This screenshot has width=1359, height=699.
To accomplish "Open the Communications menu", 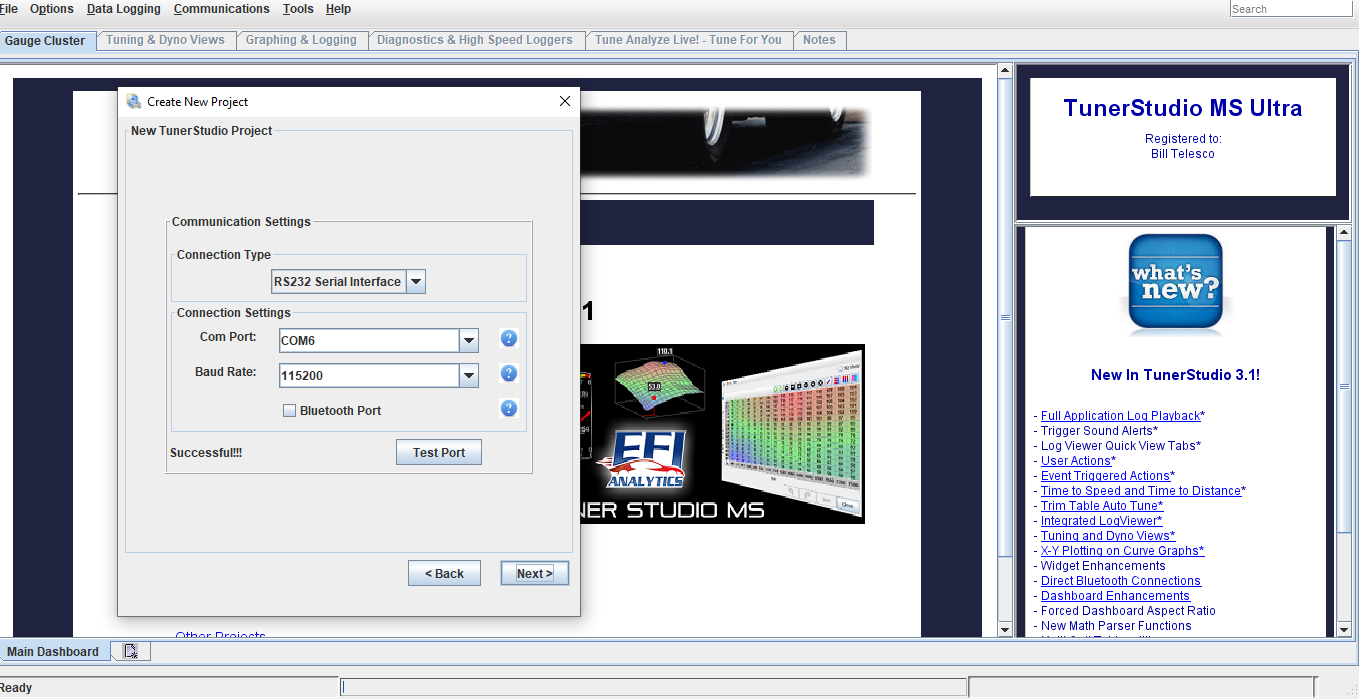I will (221, 9).
